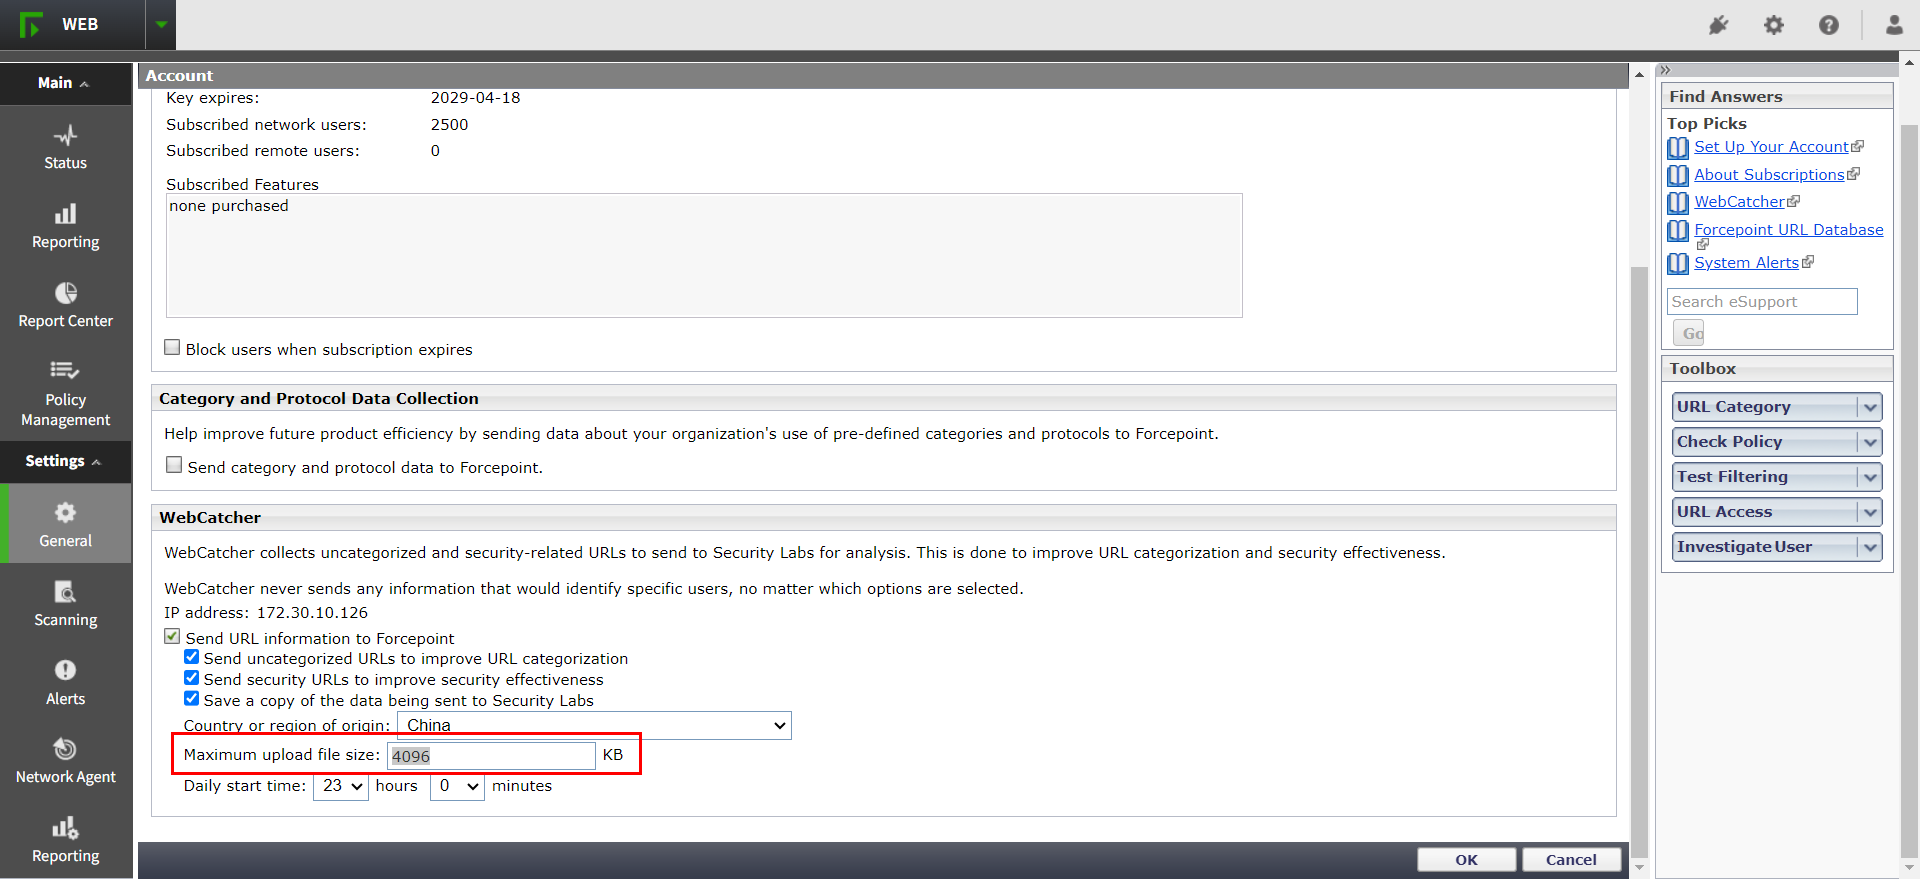Open About Subscriptions link
The height and width of the screenshot is (879, 1920).
pyautogui.click(x=1769, y=175)
